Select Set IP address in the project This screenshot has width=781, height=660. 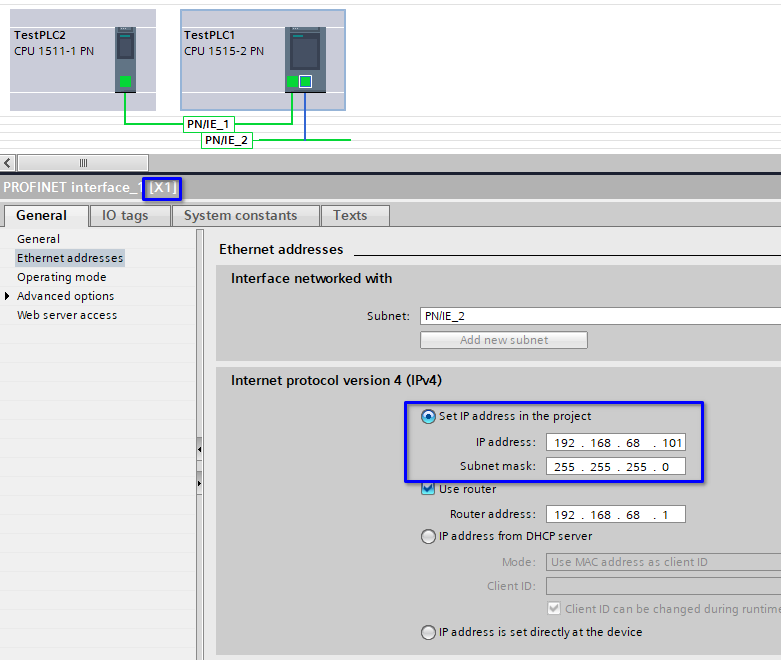pos(428,416)
